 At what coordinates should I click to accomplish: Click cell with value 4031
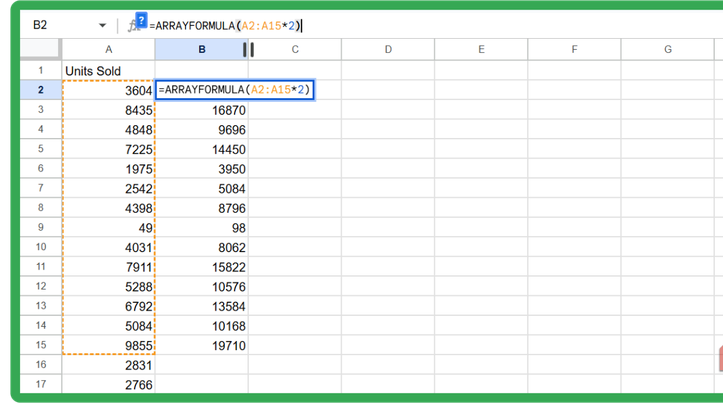pyautogui.click(x=109, y=247)
